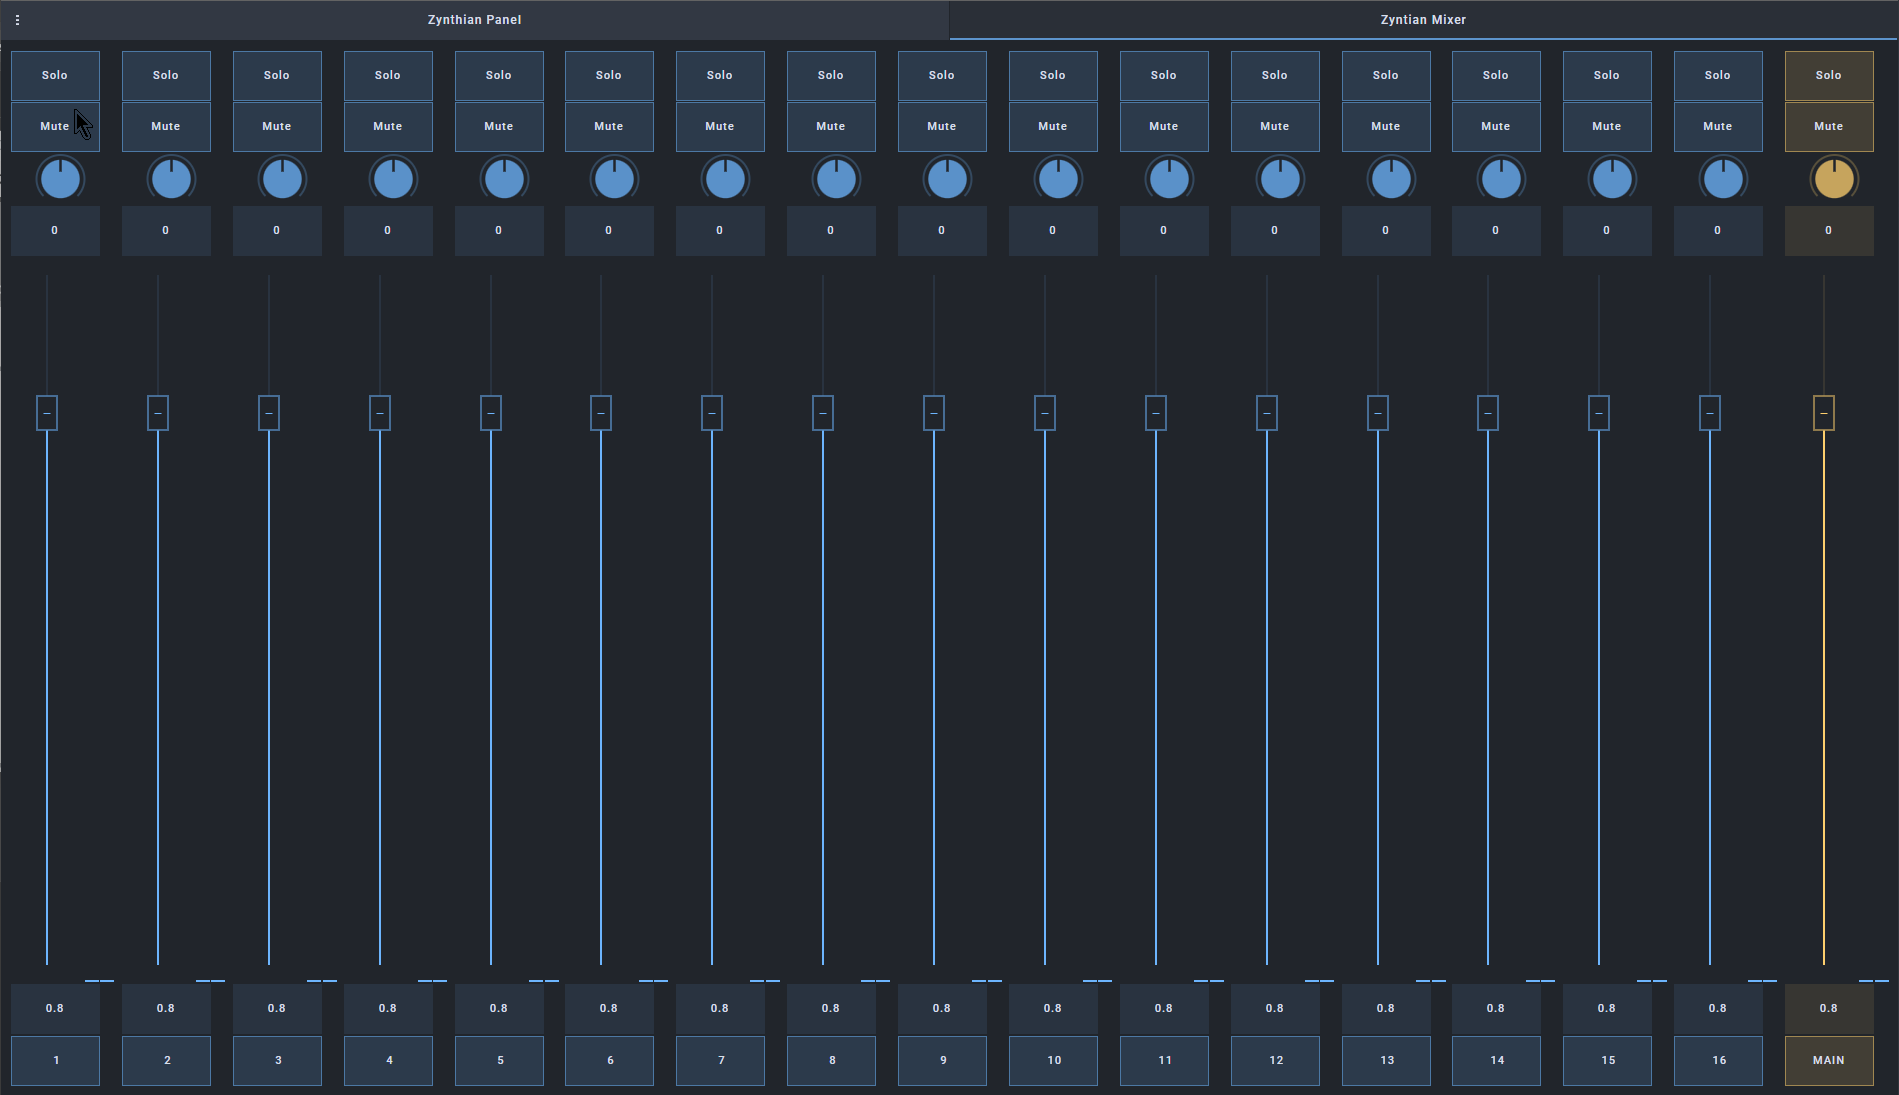Toggle Mute on channel 1
This screenshot has width=1899, height=1095.
[x=55, y=127]
